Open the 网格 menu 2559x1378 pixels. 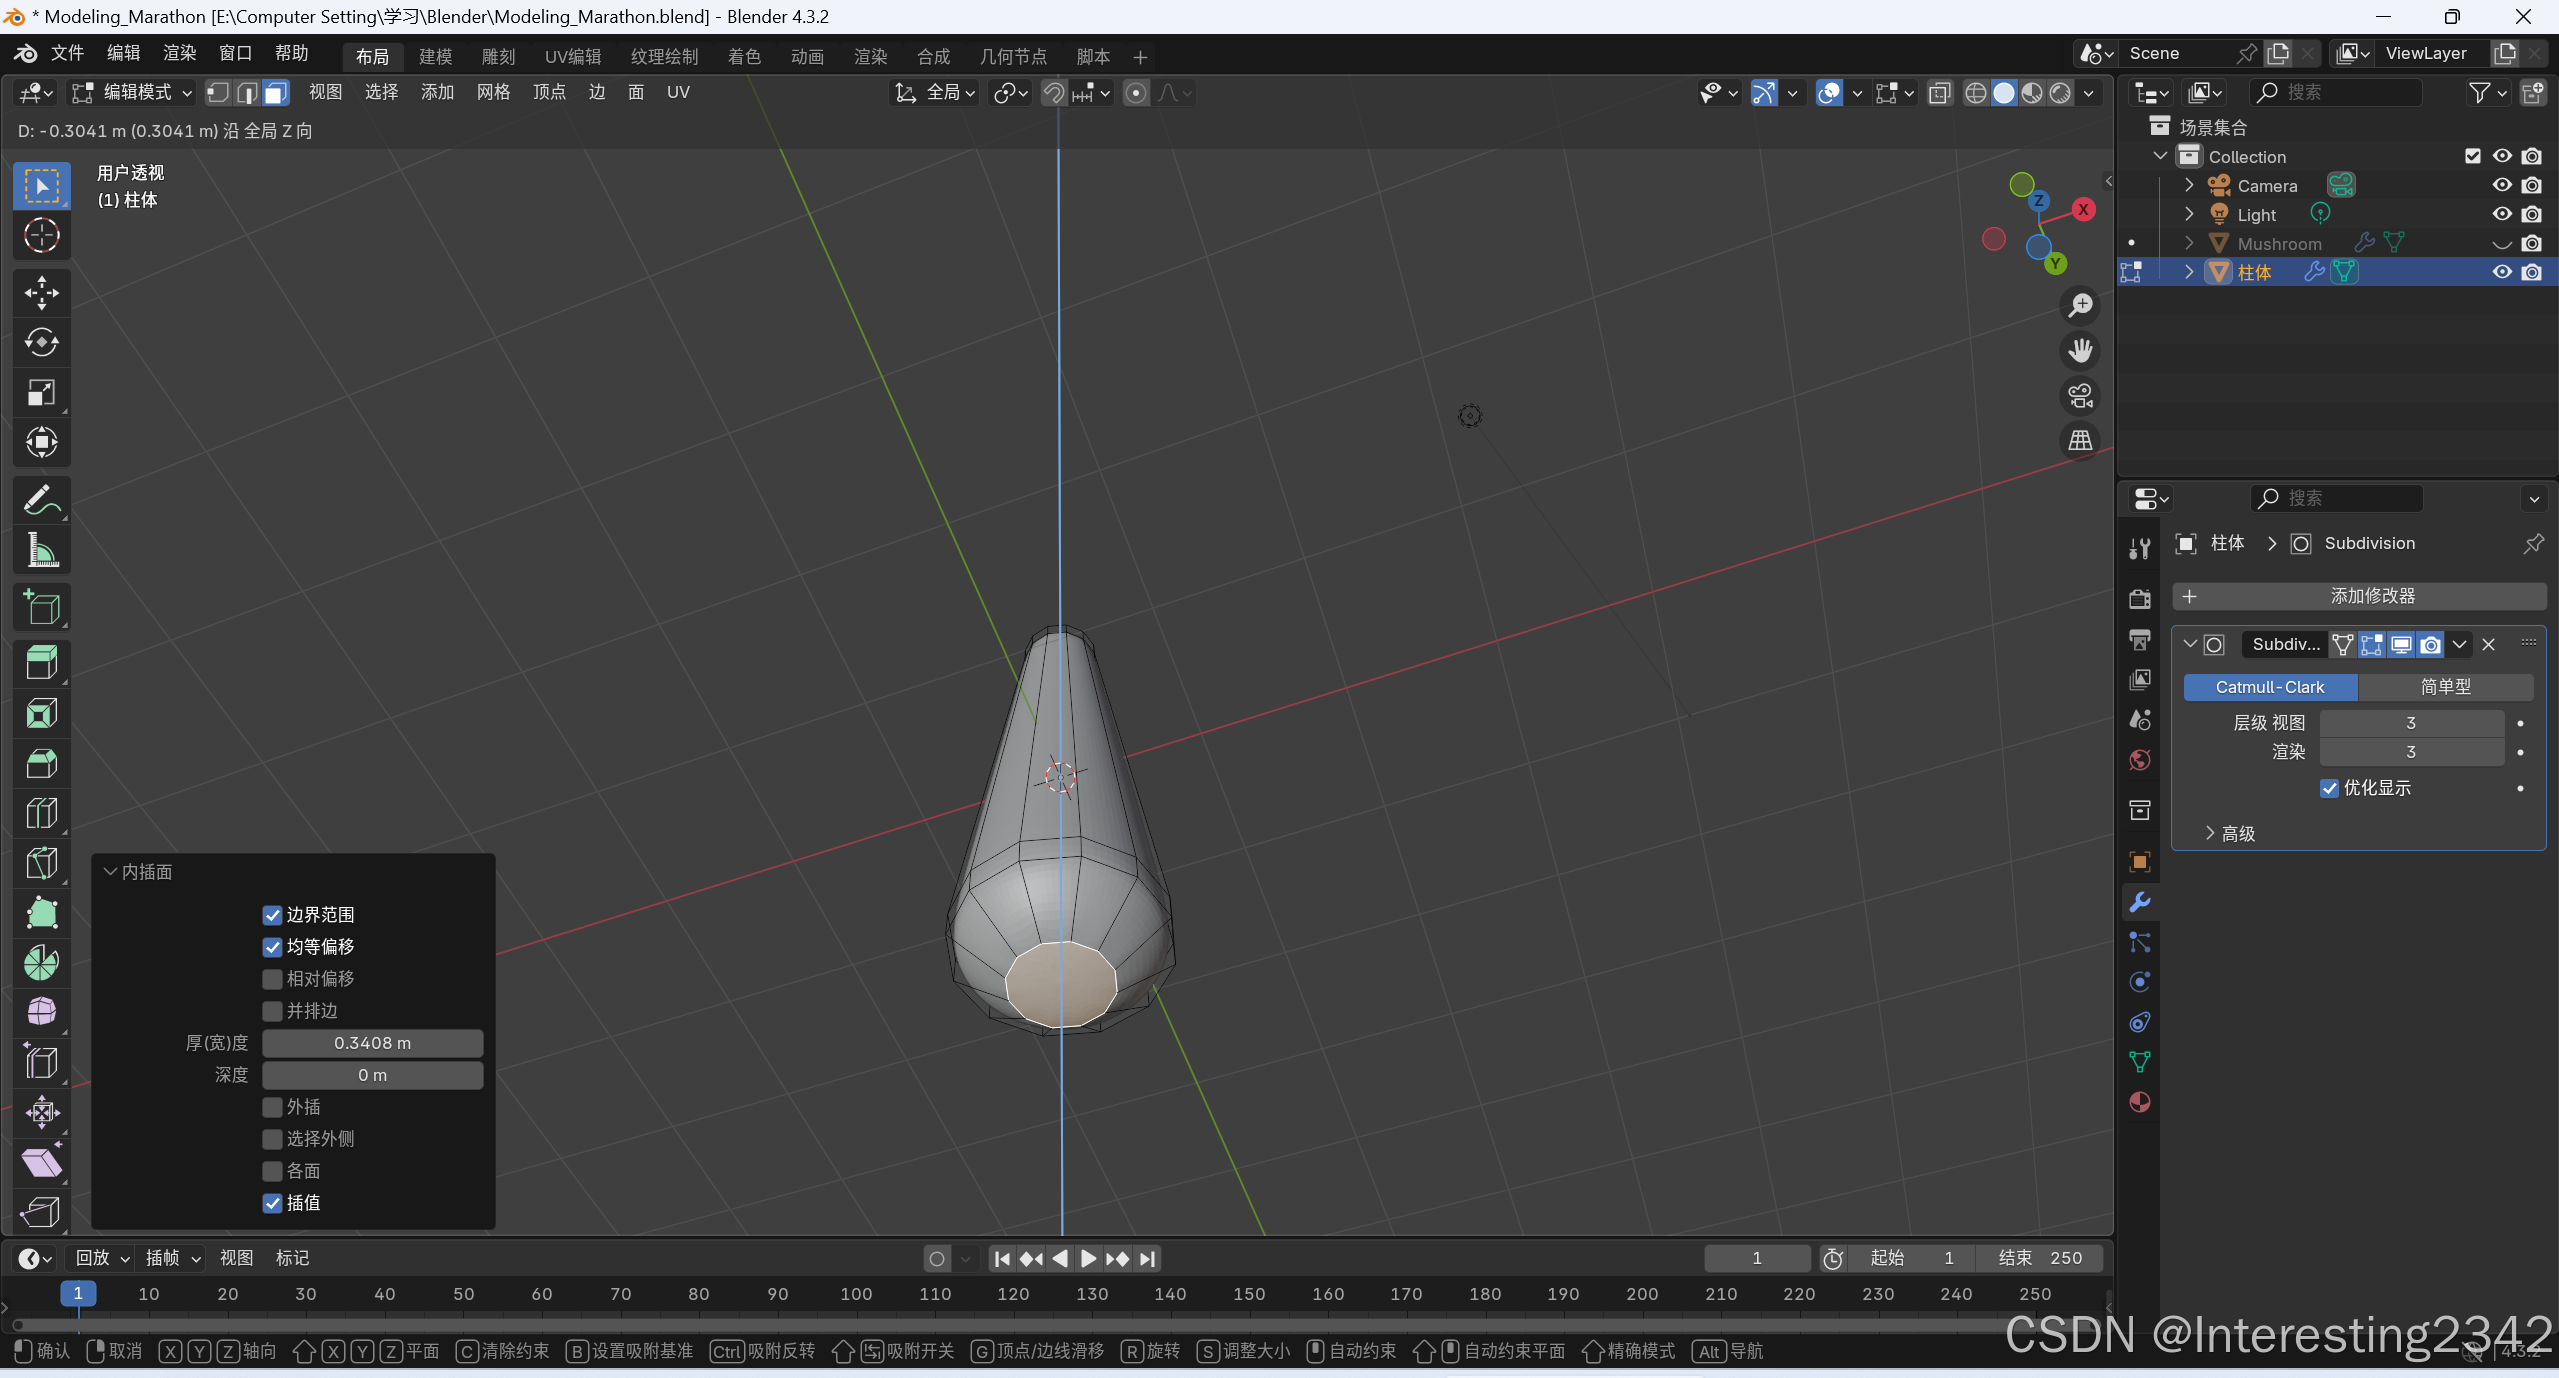[493, 93]
